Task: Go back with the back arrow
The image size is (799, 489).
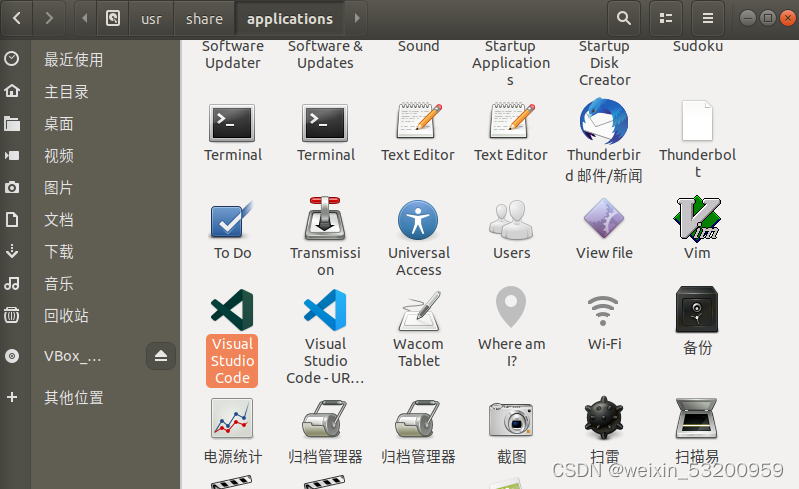Action: click(17, 18)
